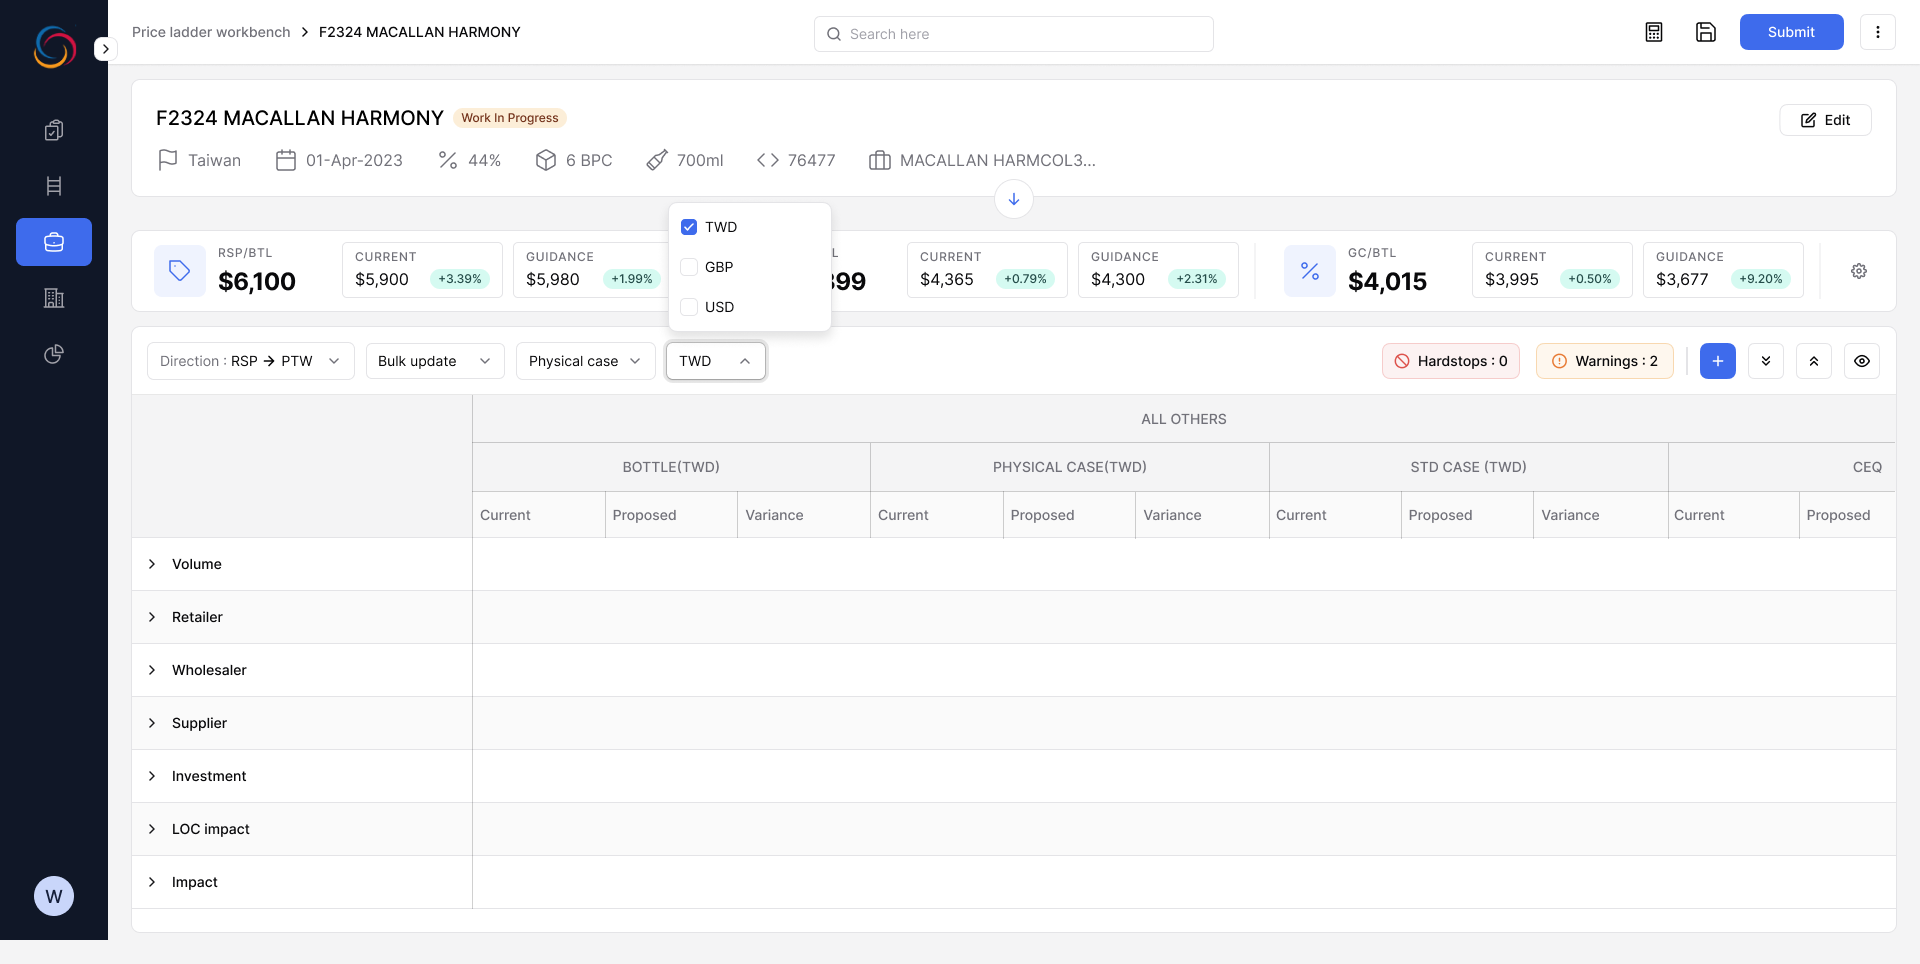This screenshot has width=1920, height=964.
Task: Click the Search here input field
Action: pyautogui.click(x=1013, y=34)
